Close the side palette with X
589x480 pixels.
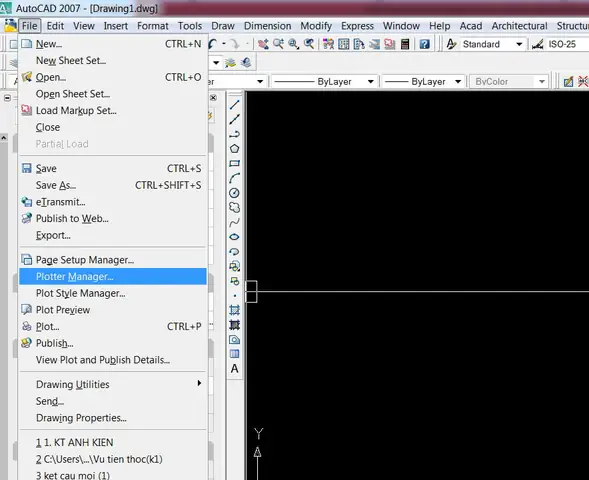pyautogui.click(x=213, y=98)
